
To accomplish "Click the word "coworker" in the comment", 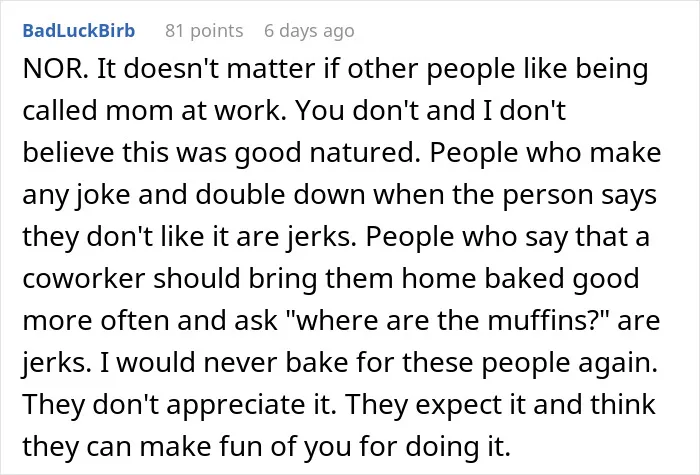I will pos(84,279).
